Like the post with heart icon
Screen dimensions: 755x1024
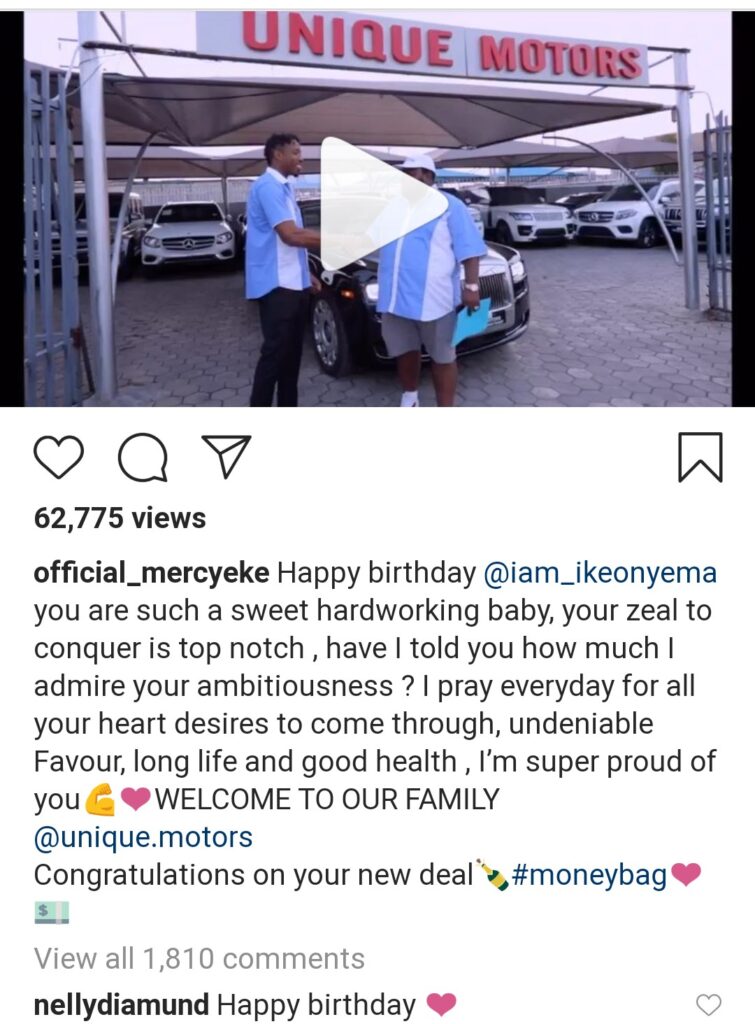click(x=58, y=457)
